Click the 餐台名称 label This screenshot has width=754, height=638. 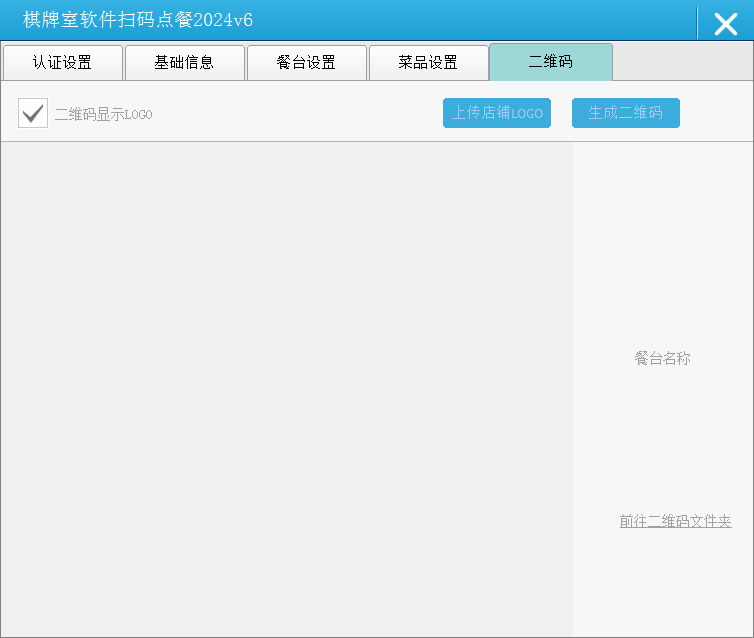[x=662, y=358]
